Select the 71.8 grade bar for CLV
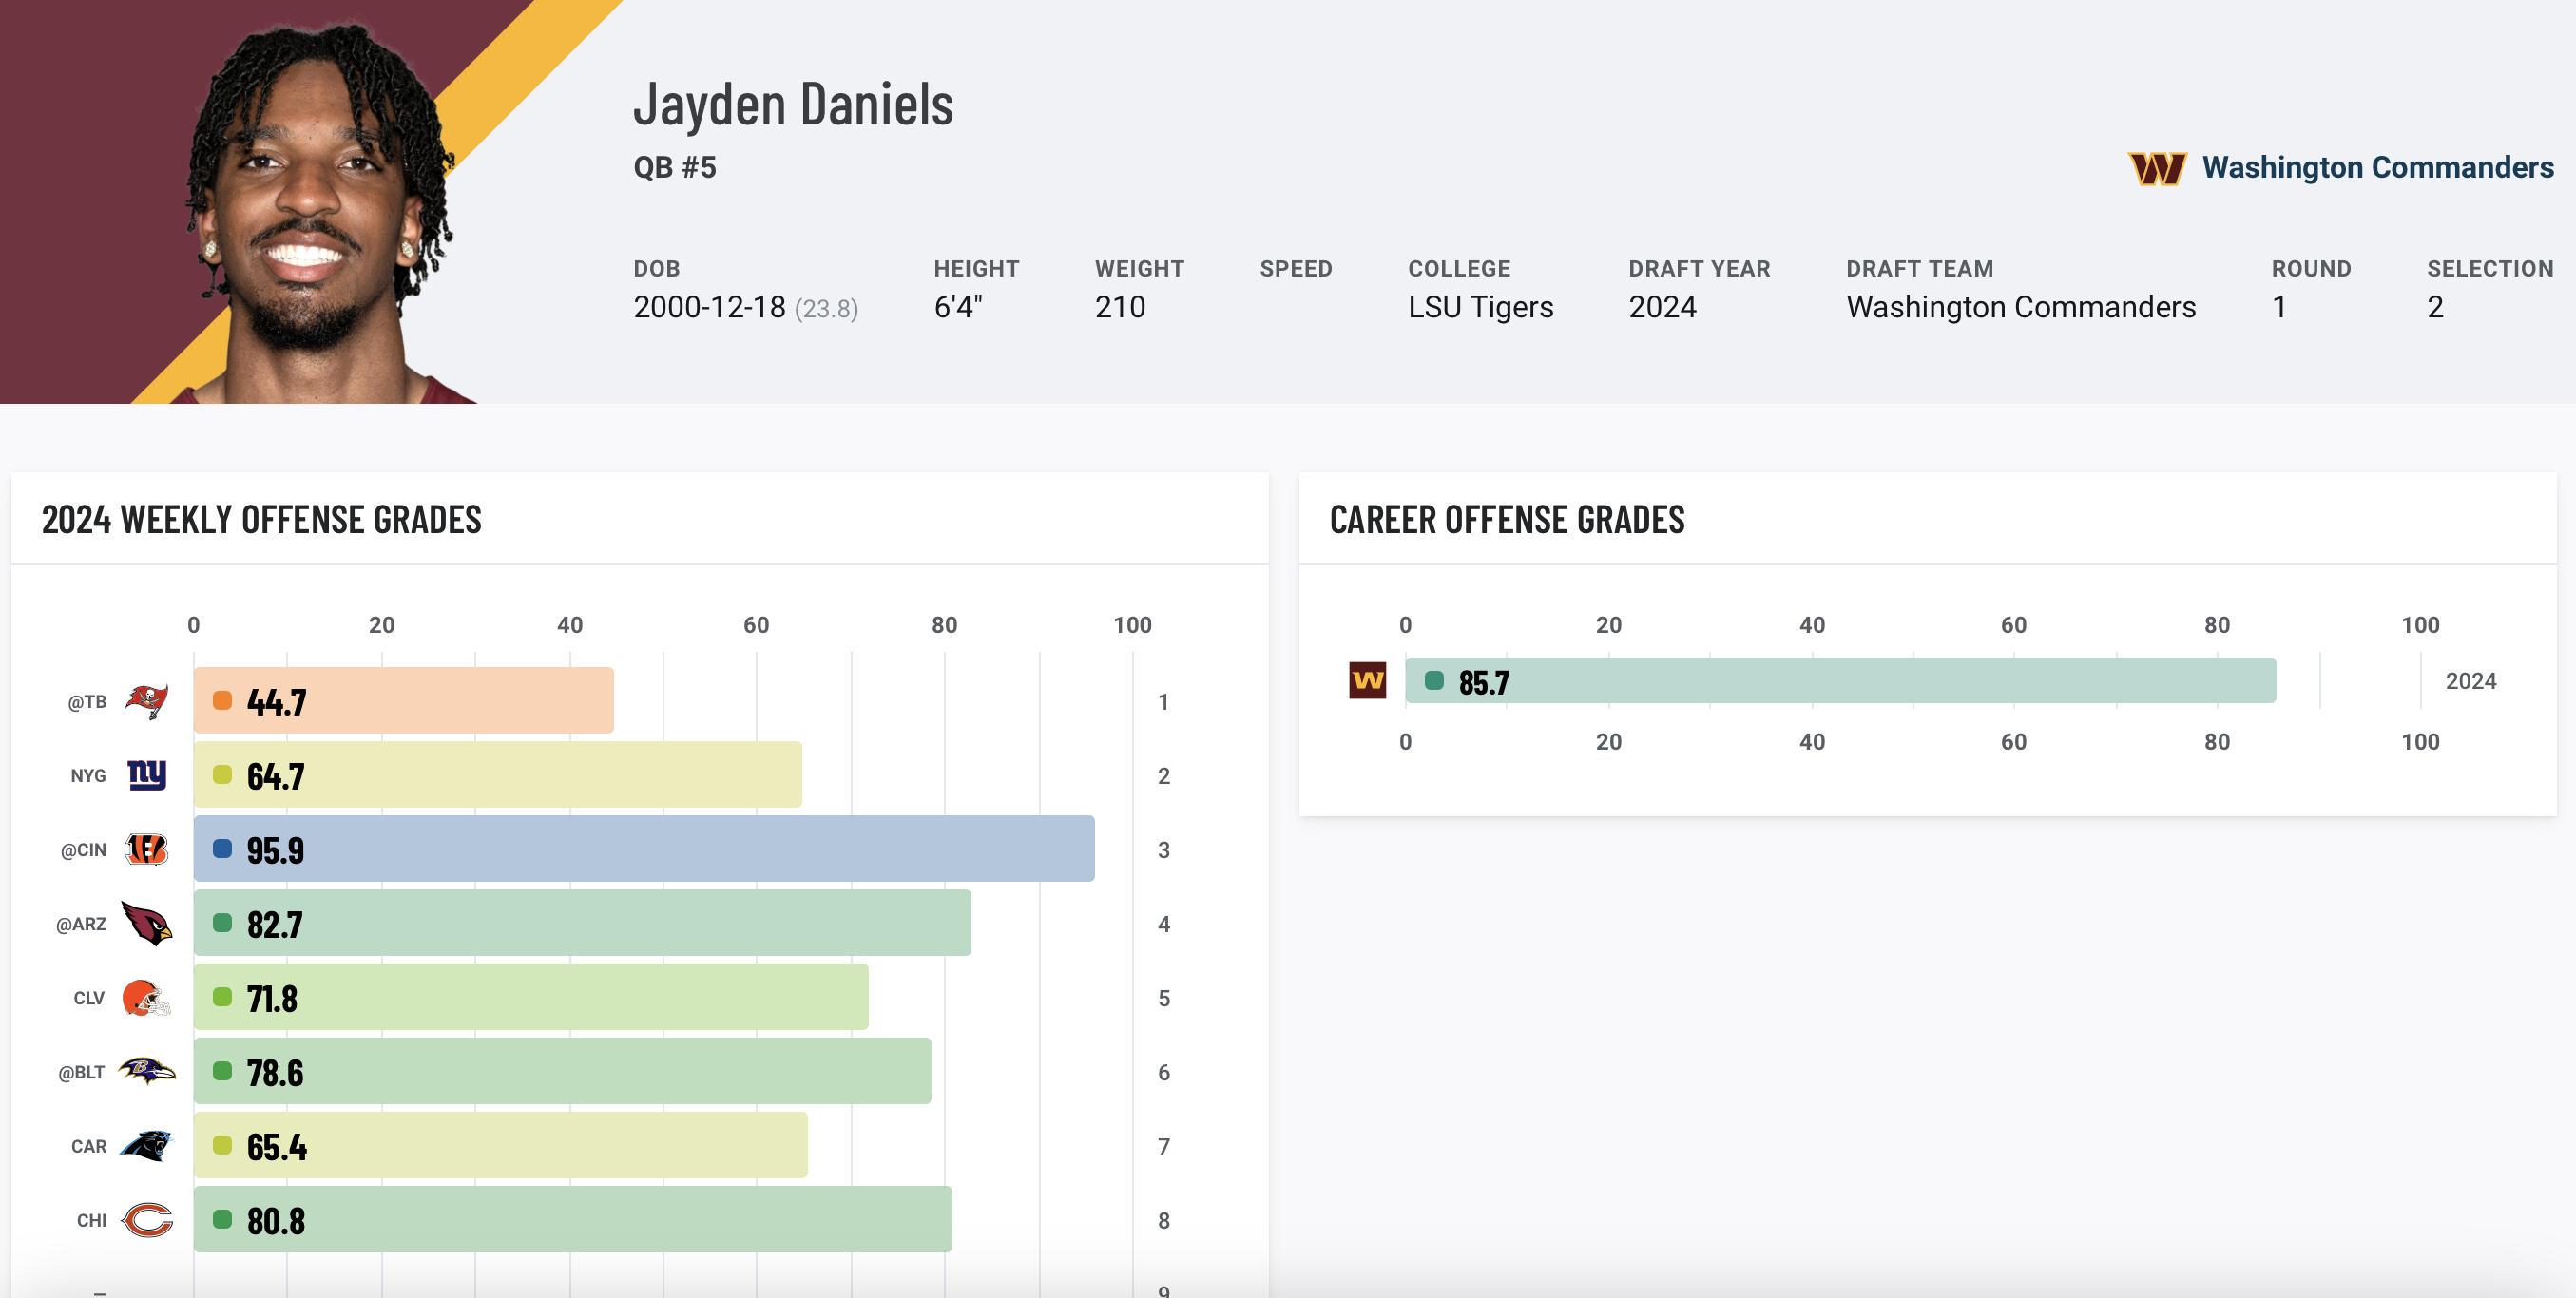 pyautogui.click(x=531, y=997)
